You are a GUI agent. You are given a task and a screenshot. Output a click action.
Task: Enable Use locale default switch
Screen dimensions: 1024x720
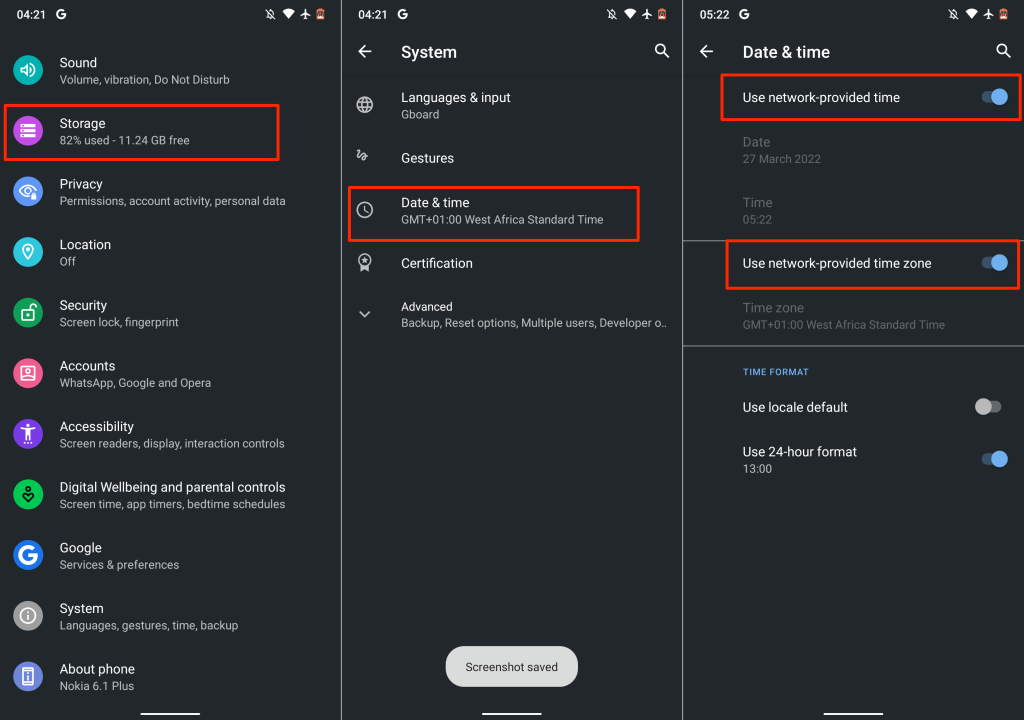987,407
